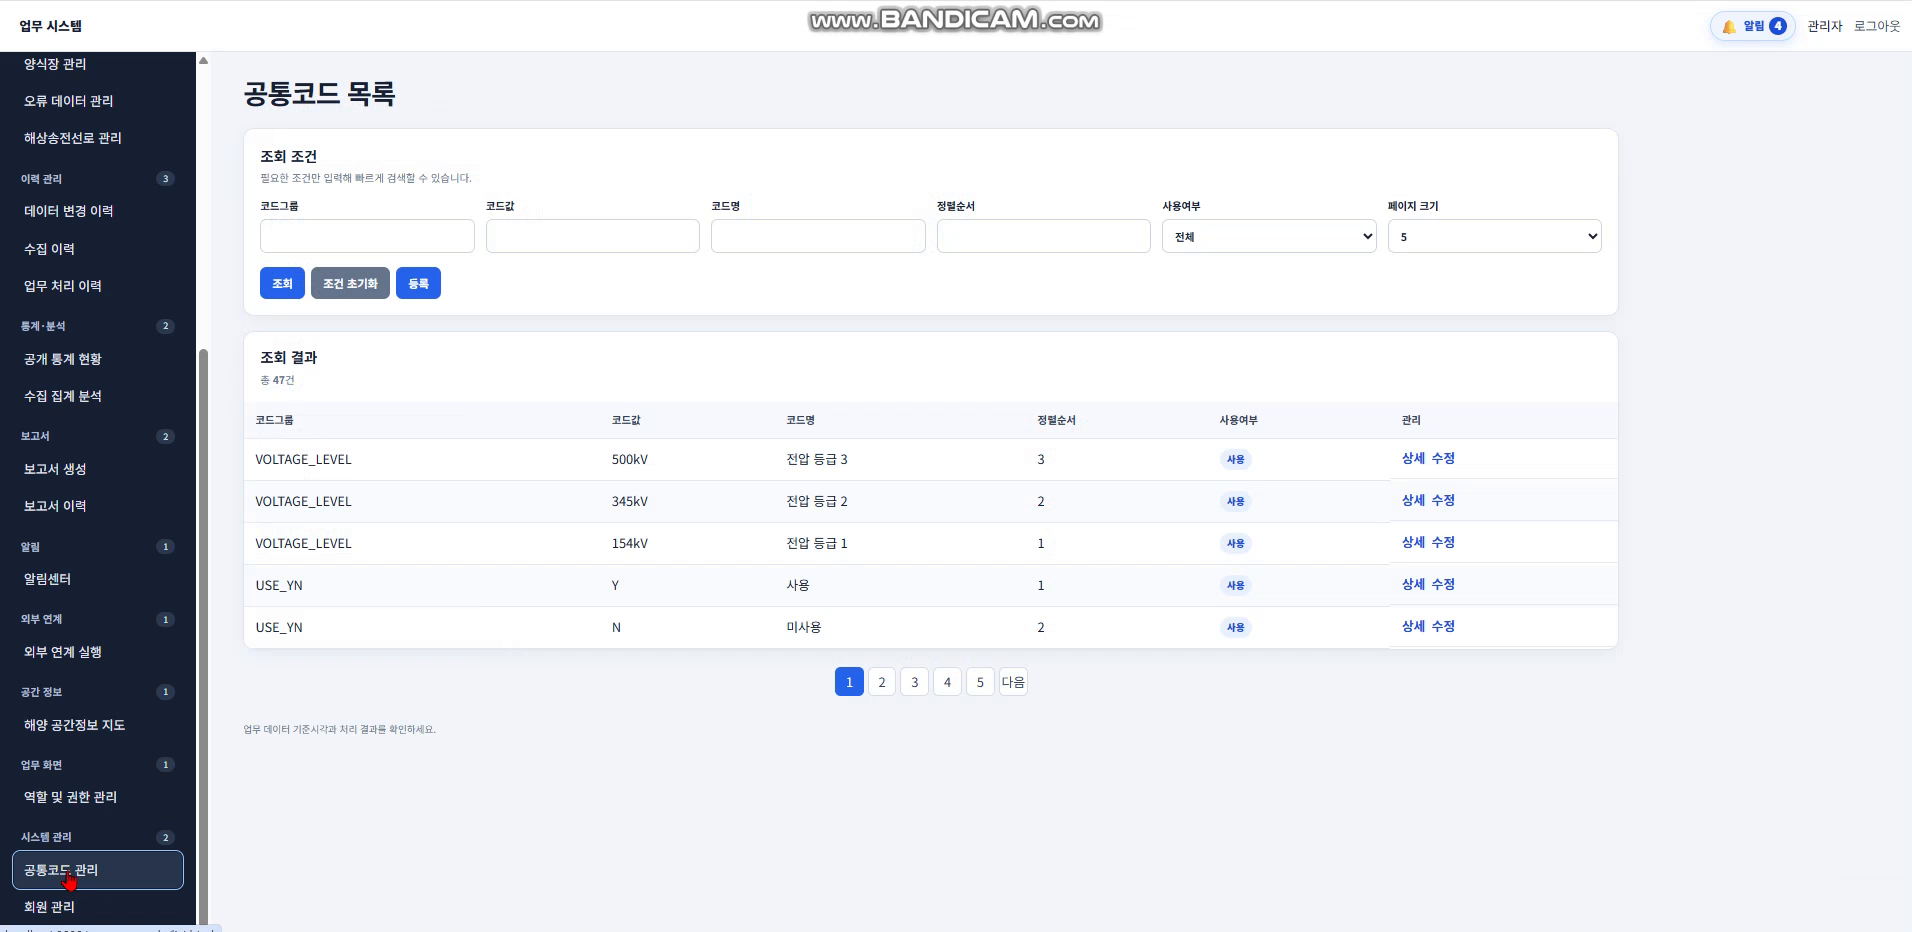Click the 조회 search button
Viewport: 1912px width, 932px height.
click(x=282, y=283)
